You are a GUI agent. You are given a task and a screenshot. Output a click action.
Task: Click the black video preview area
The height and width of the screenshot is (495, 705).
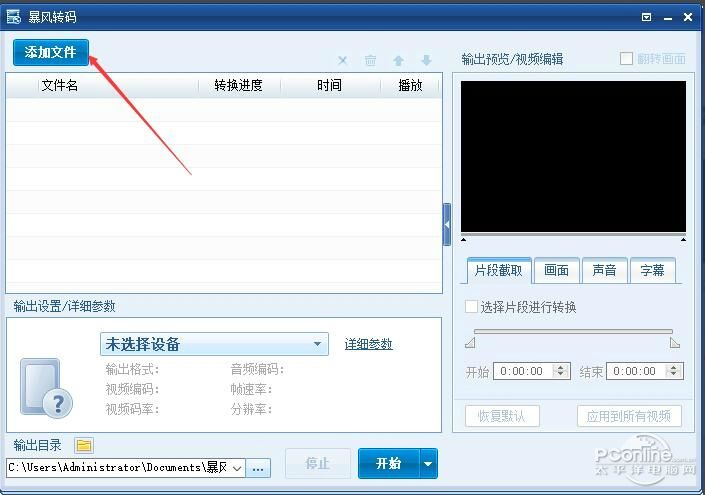pos(573,156)
